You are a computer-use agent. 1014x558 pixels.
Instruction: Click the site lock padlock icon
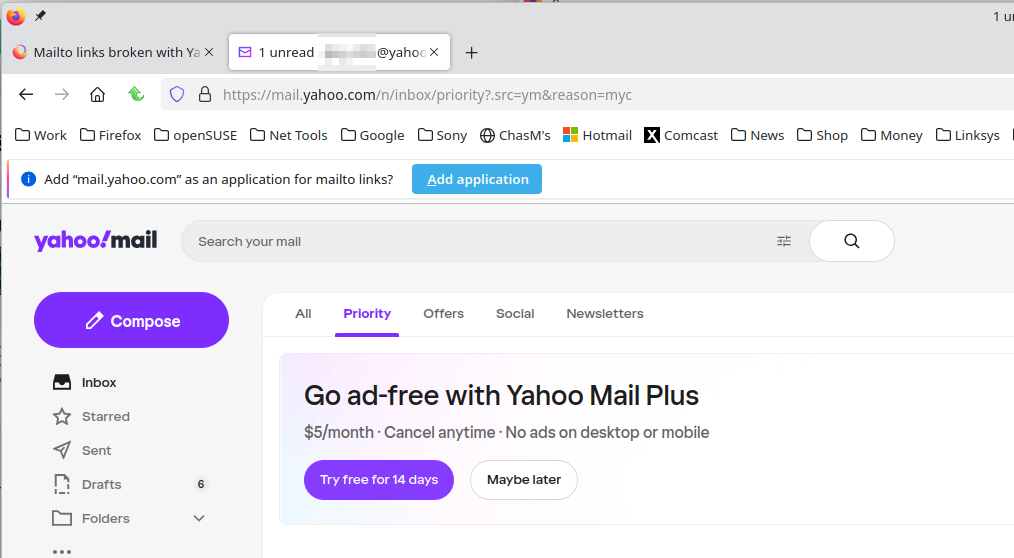[x=205, y=95]
